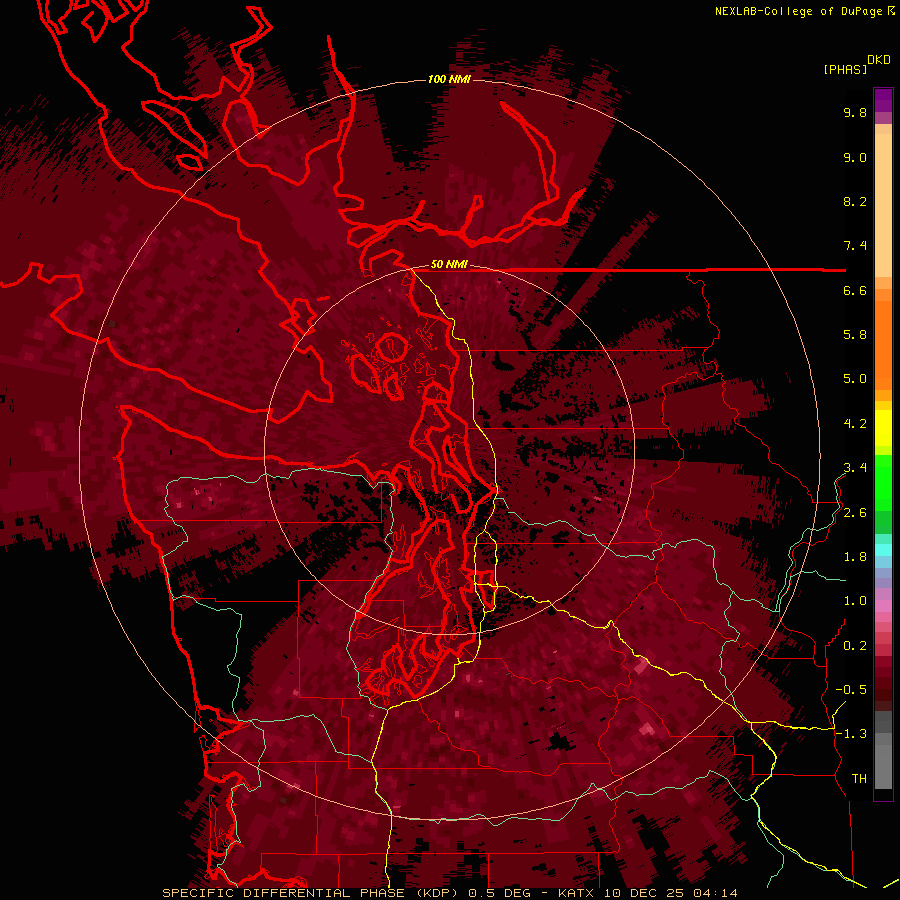Click the [PHAS] units label
Viewport: 900px width, 900px height.
(x=845, y=69)
